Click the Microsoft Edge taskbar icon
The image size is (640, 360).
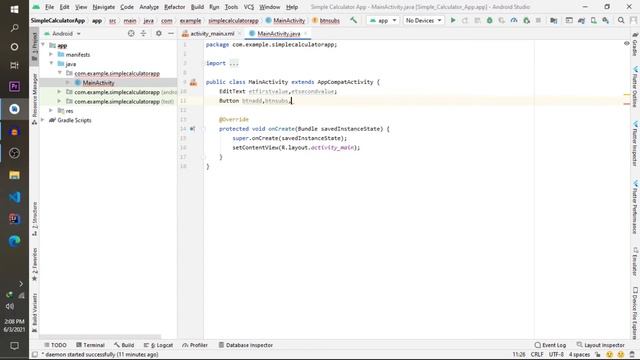coord(14,241)
